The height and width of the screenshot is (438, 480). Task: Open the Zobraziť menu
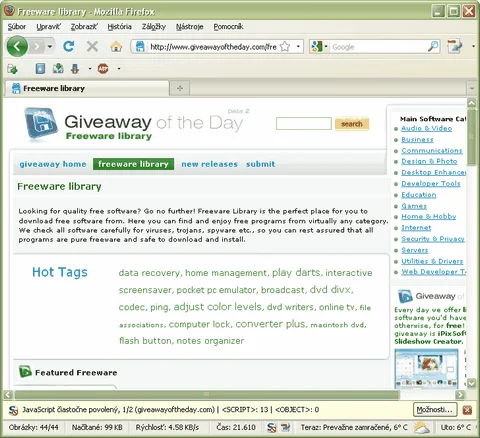click(84, 27)
